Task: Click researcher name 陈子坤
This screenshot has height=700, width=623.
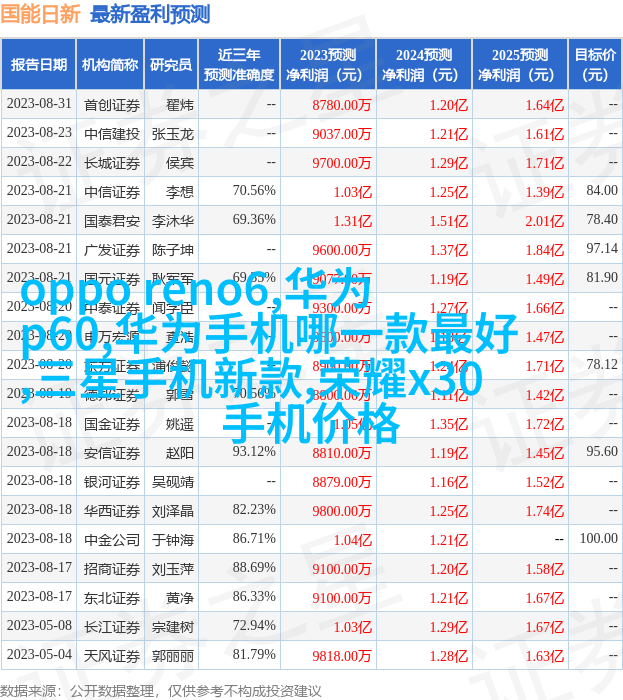Action: (x=173, y=250)
